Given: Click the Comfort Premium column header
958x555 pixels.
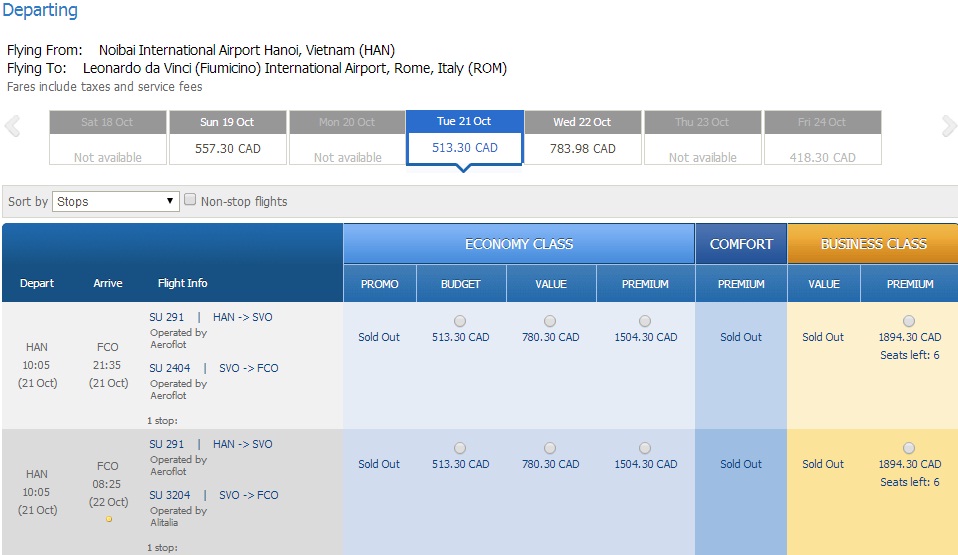Looking at the screenshot, I should pos(741,284).
